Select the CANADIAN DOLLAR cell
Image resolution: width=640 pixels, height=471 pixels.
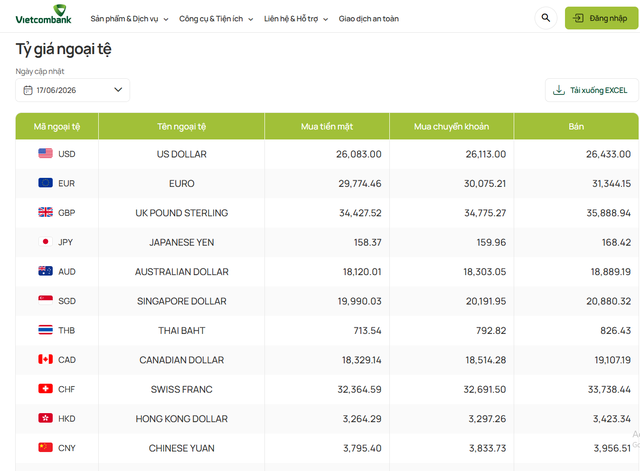(182, 360)
